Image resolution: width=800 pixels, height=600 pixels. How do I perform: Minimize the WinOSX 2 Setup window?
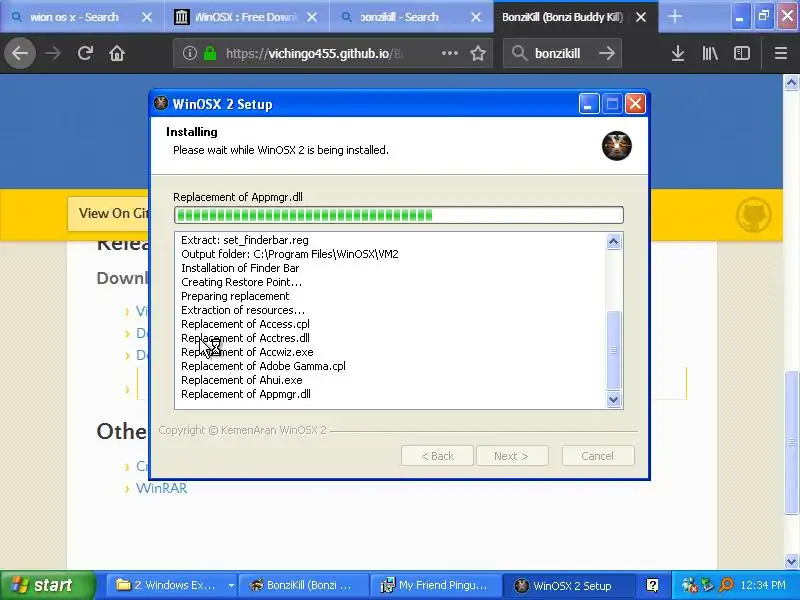point(589,104)
